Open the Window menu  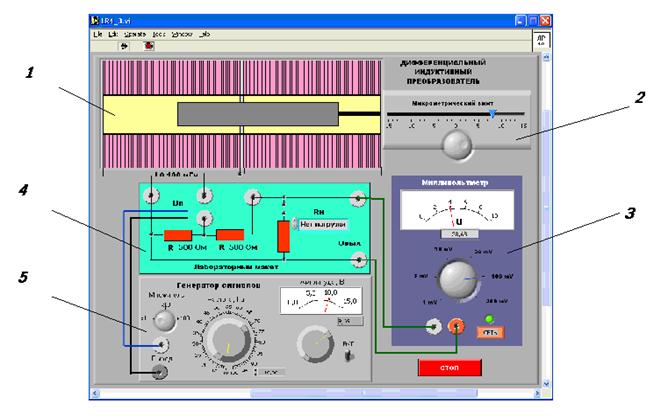(x=182, y=34)
